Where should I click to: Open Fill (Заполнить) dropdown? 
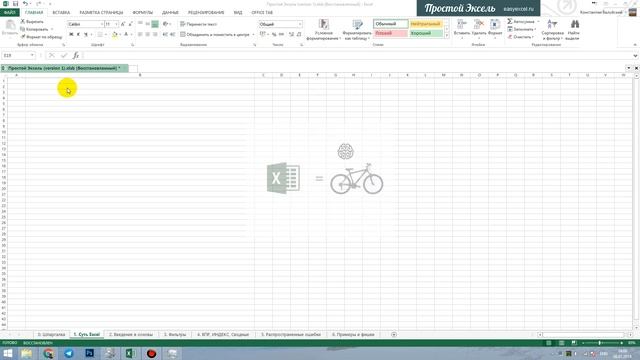tap(522, 29)
